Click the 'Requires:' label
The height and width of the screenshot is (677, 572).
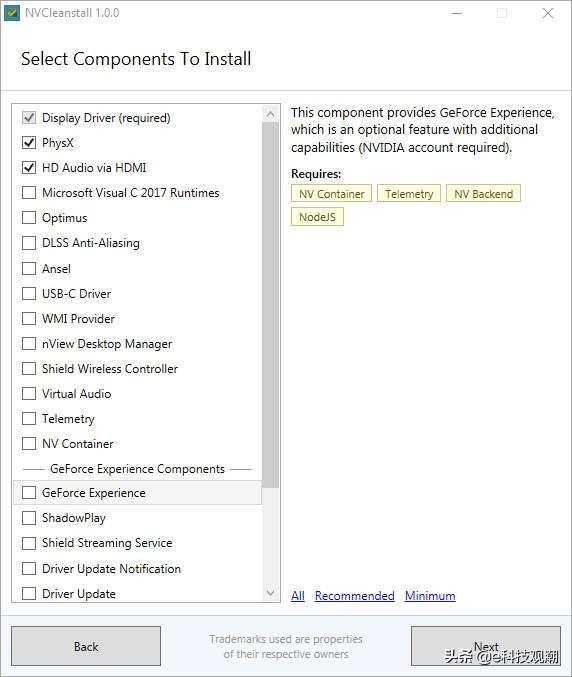[316, 174]
